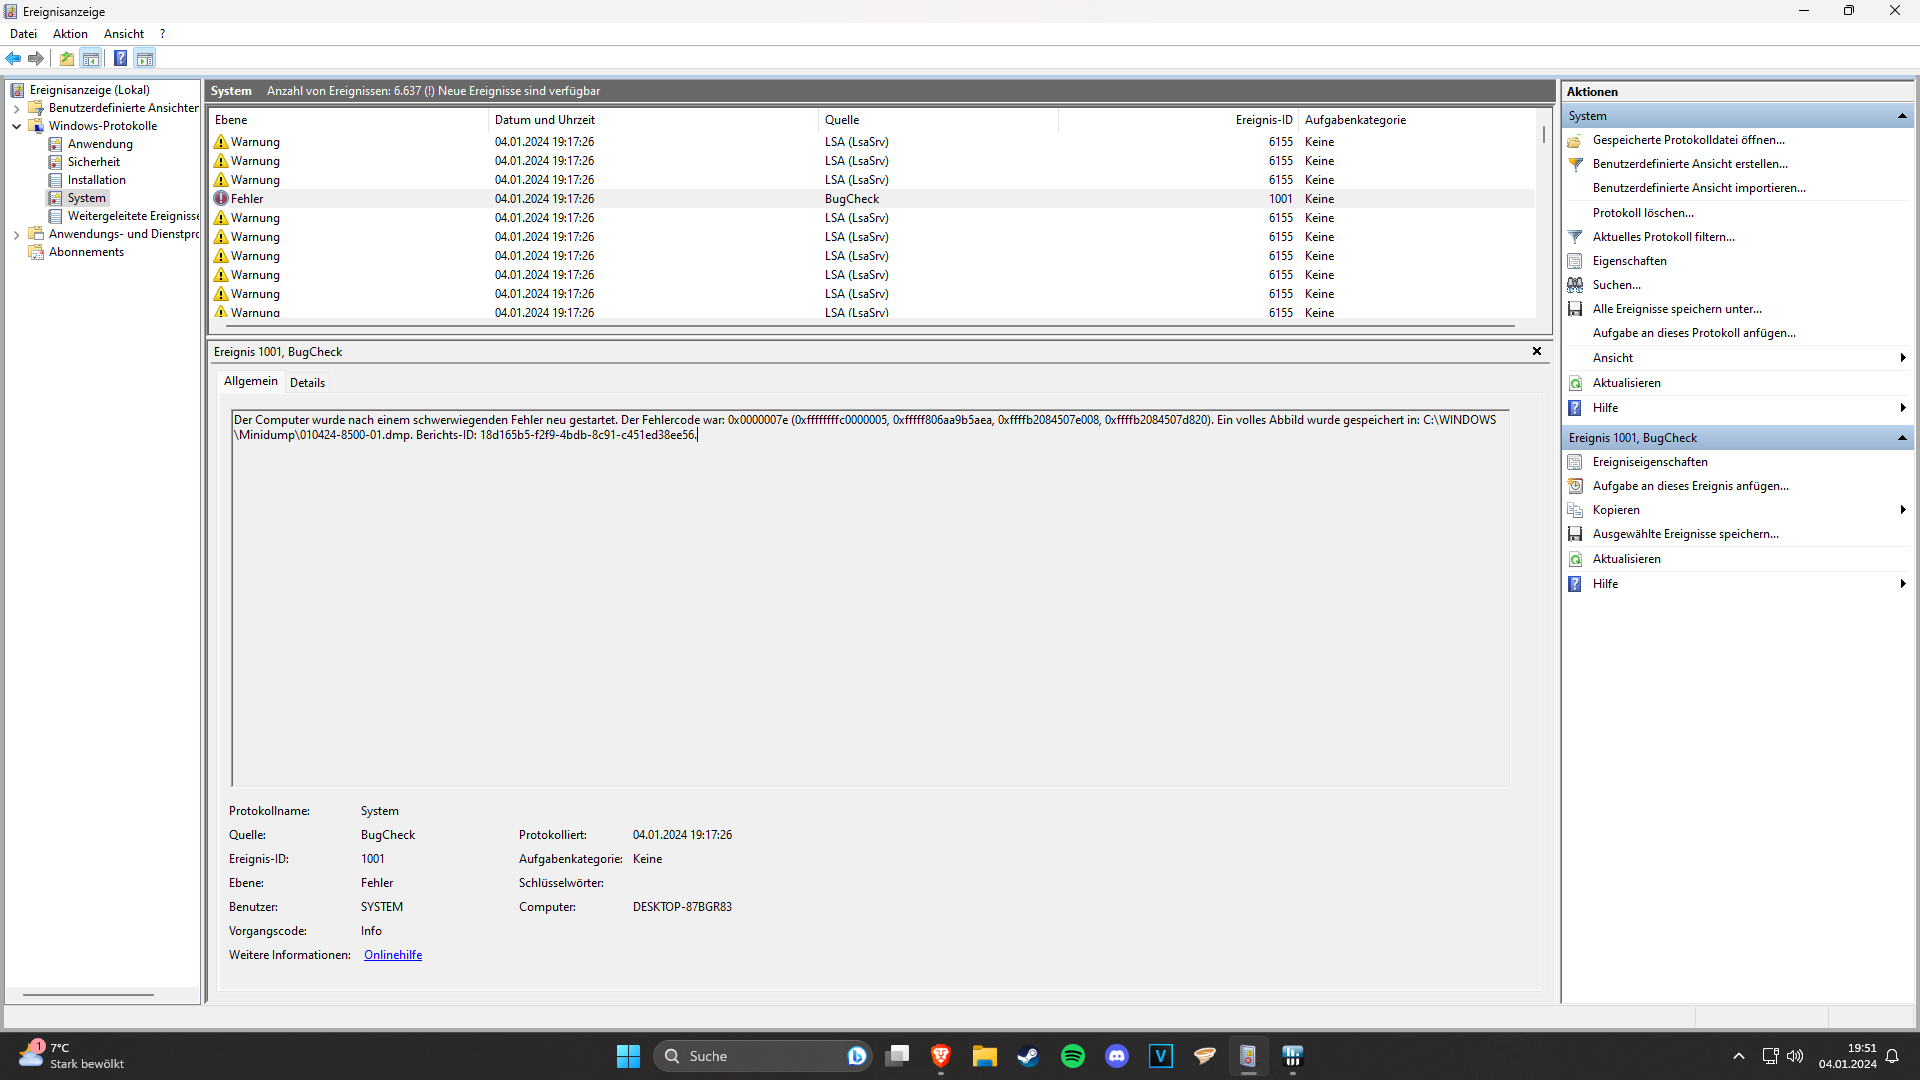Click the binoculars Suchen icon
1920x1080 pixels.
tap(1575, 285)
